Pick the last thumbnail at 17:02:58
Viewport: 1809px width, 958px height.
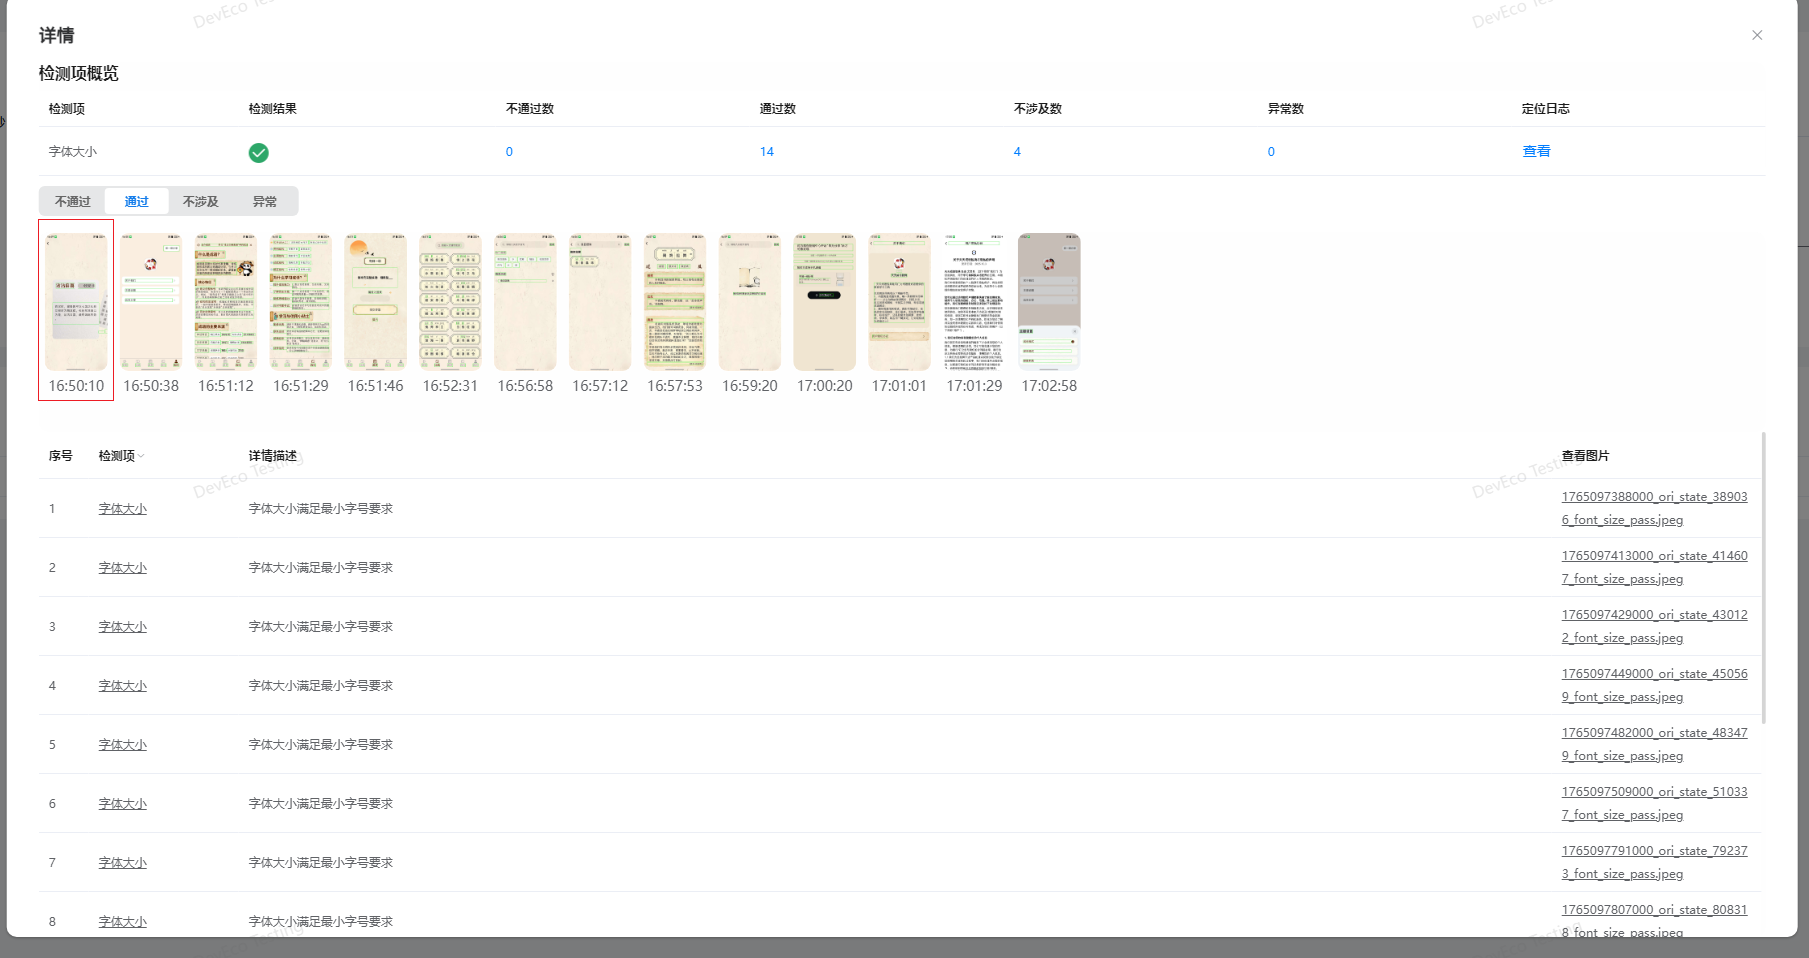[x=1049, y=302]
